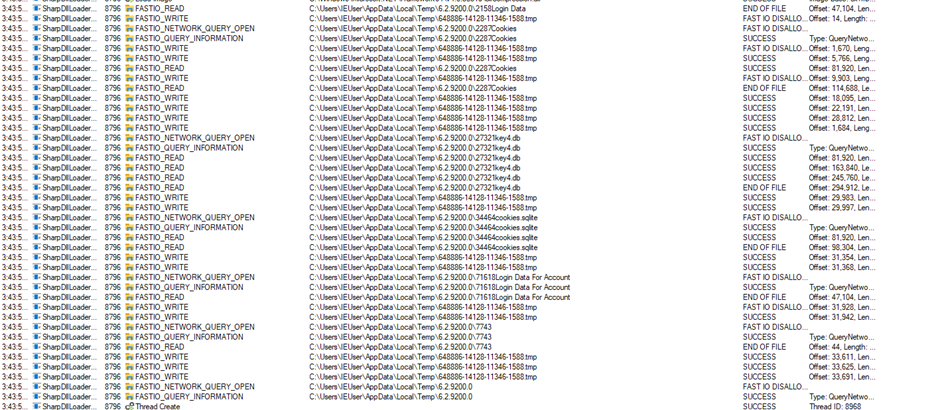Click the Thread Create event icon
This screenshot has width=940, height=410.
pos(129,406)
